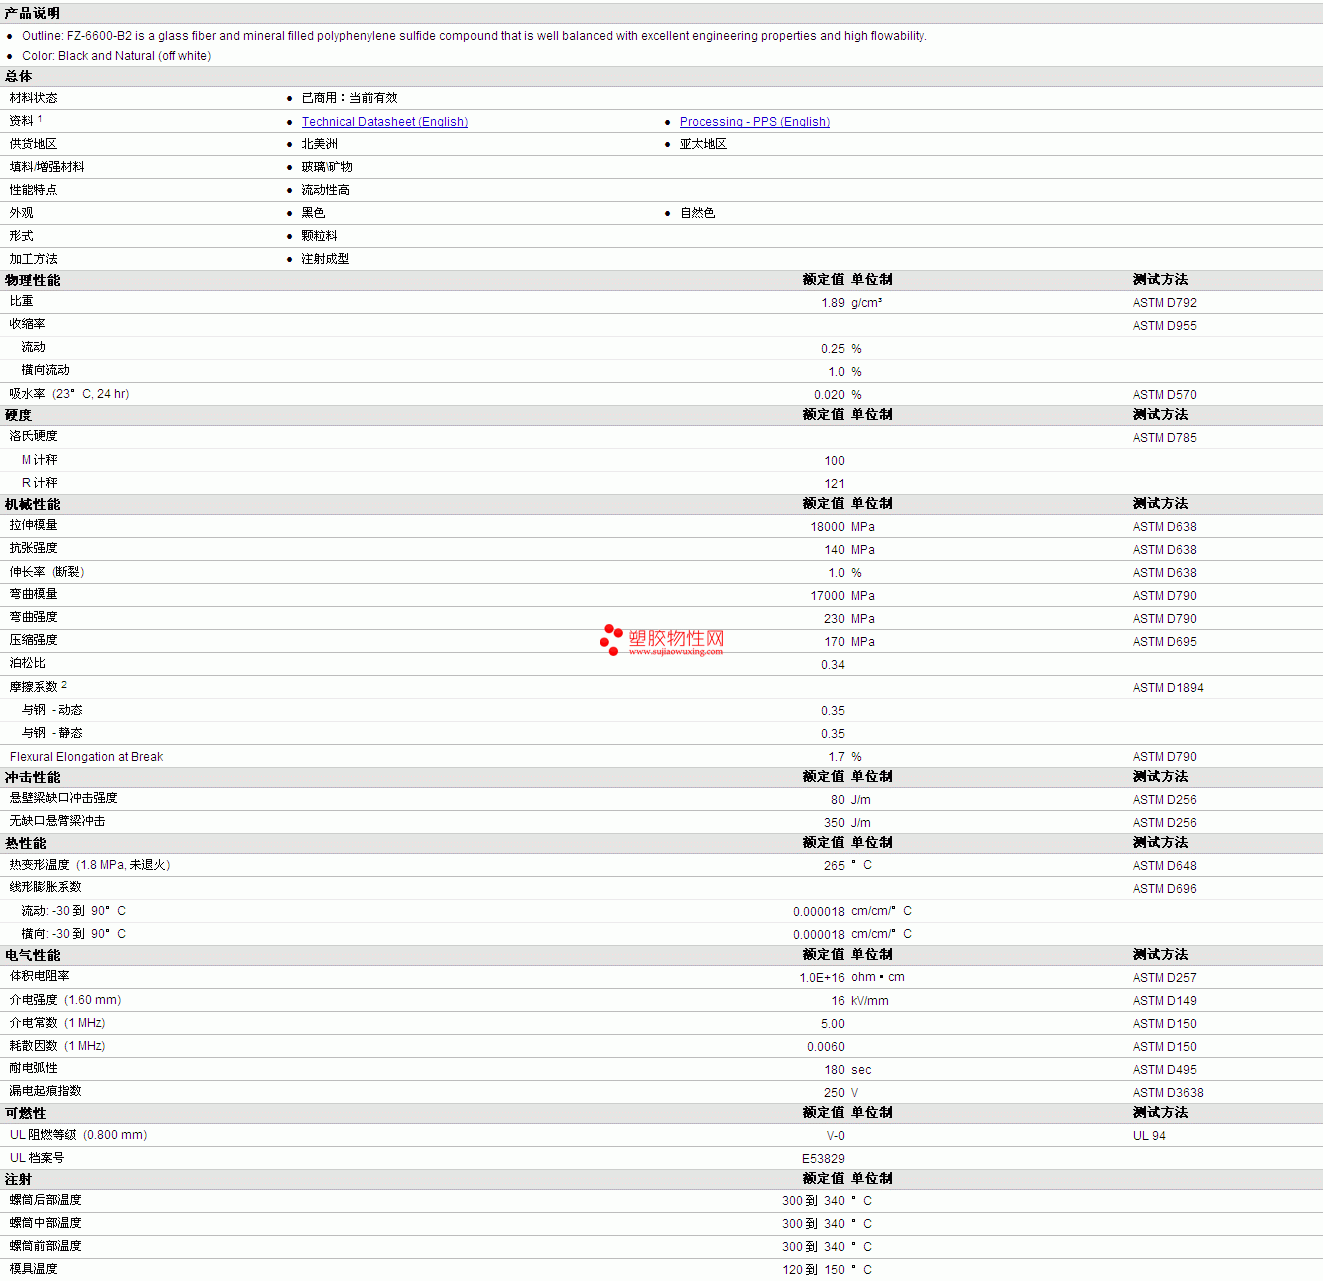Open the Processing - PPS (English) link
The height and width of the screenshot is (1281, 1323).
[755, 122]
